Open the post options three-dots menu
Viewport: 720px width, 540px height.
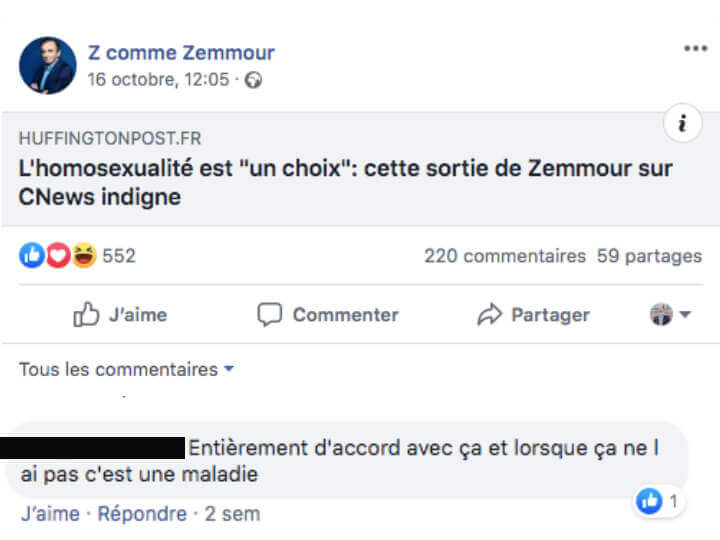pos(695,49)
